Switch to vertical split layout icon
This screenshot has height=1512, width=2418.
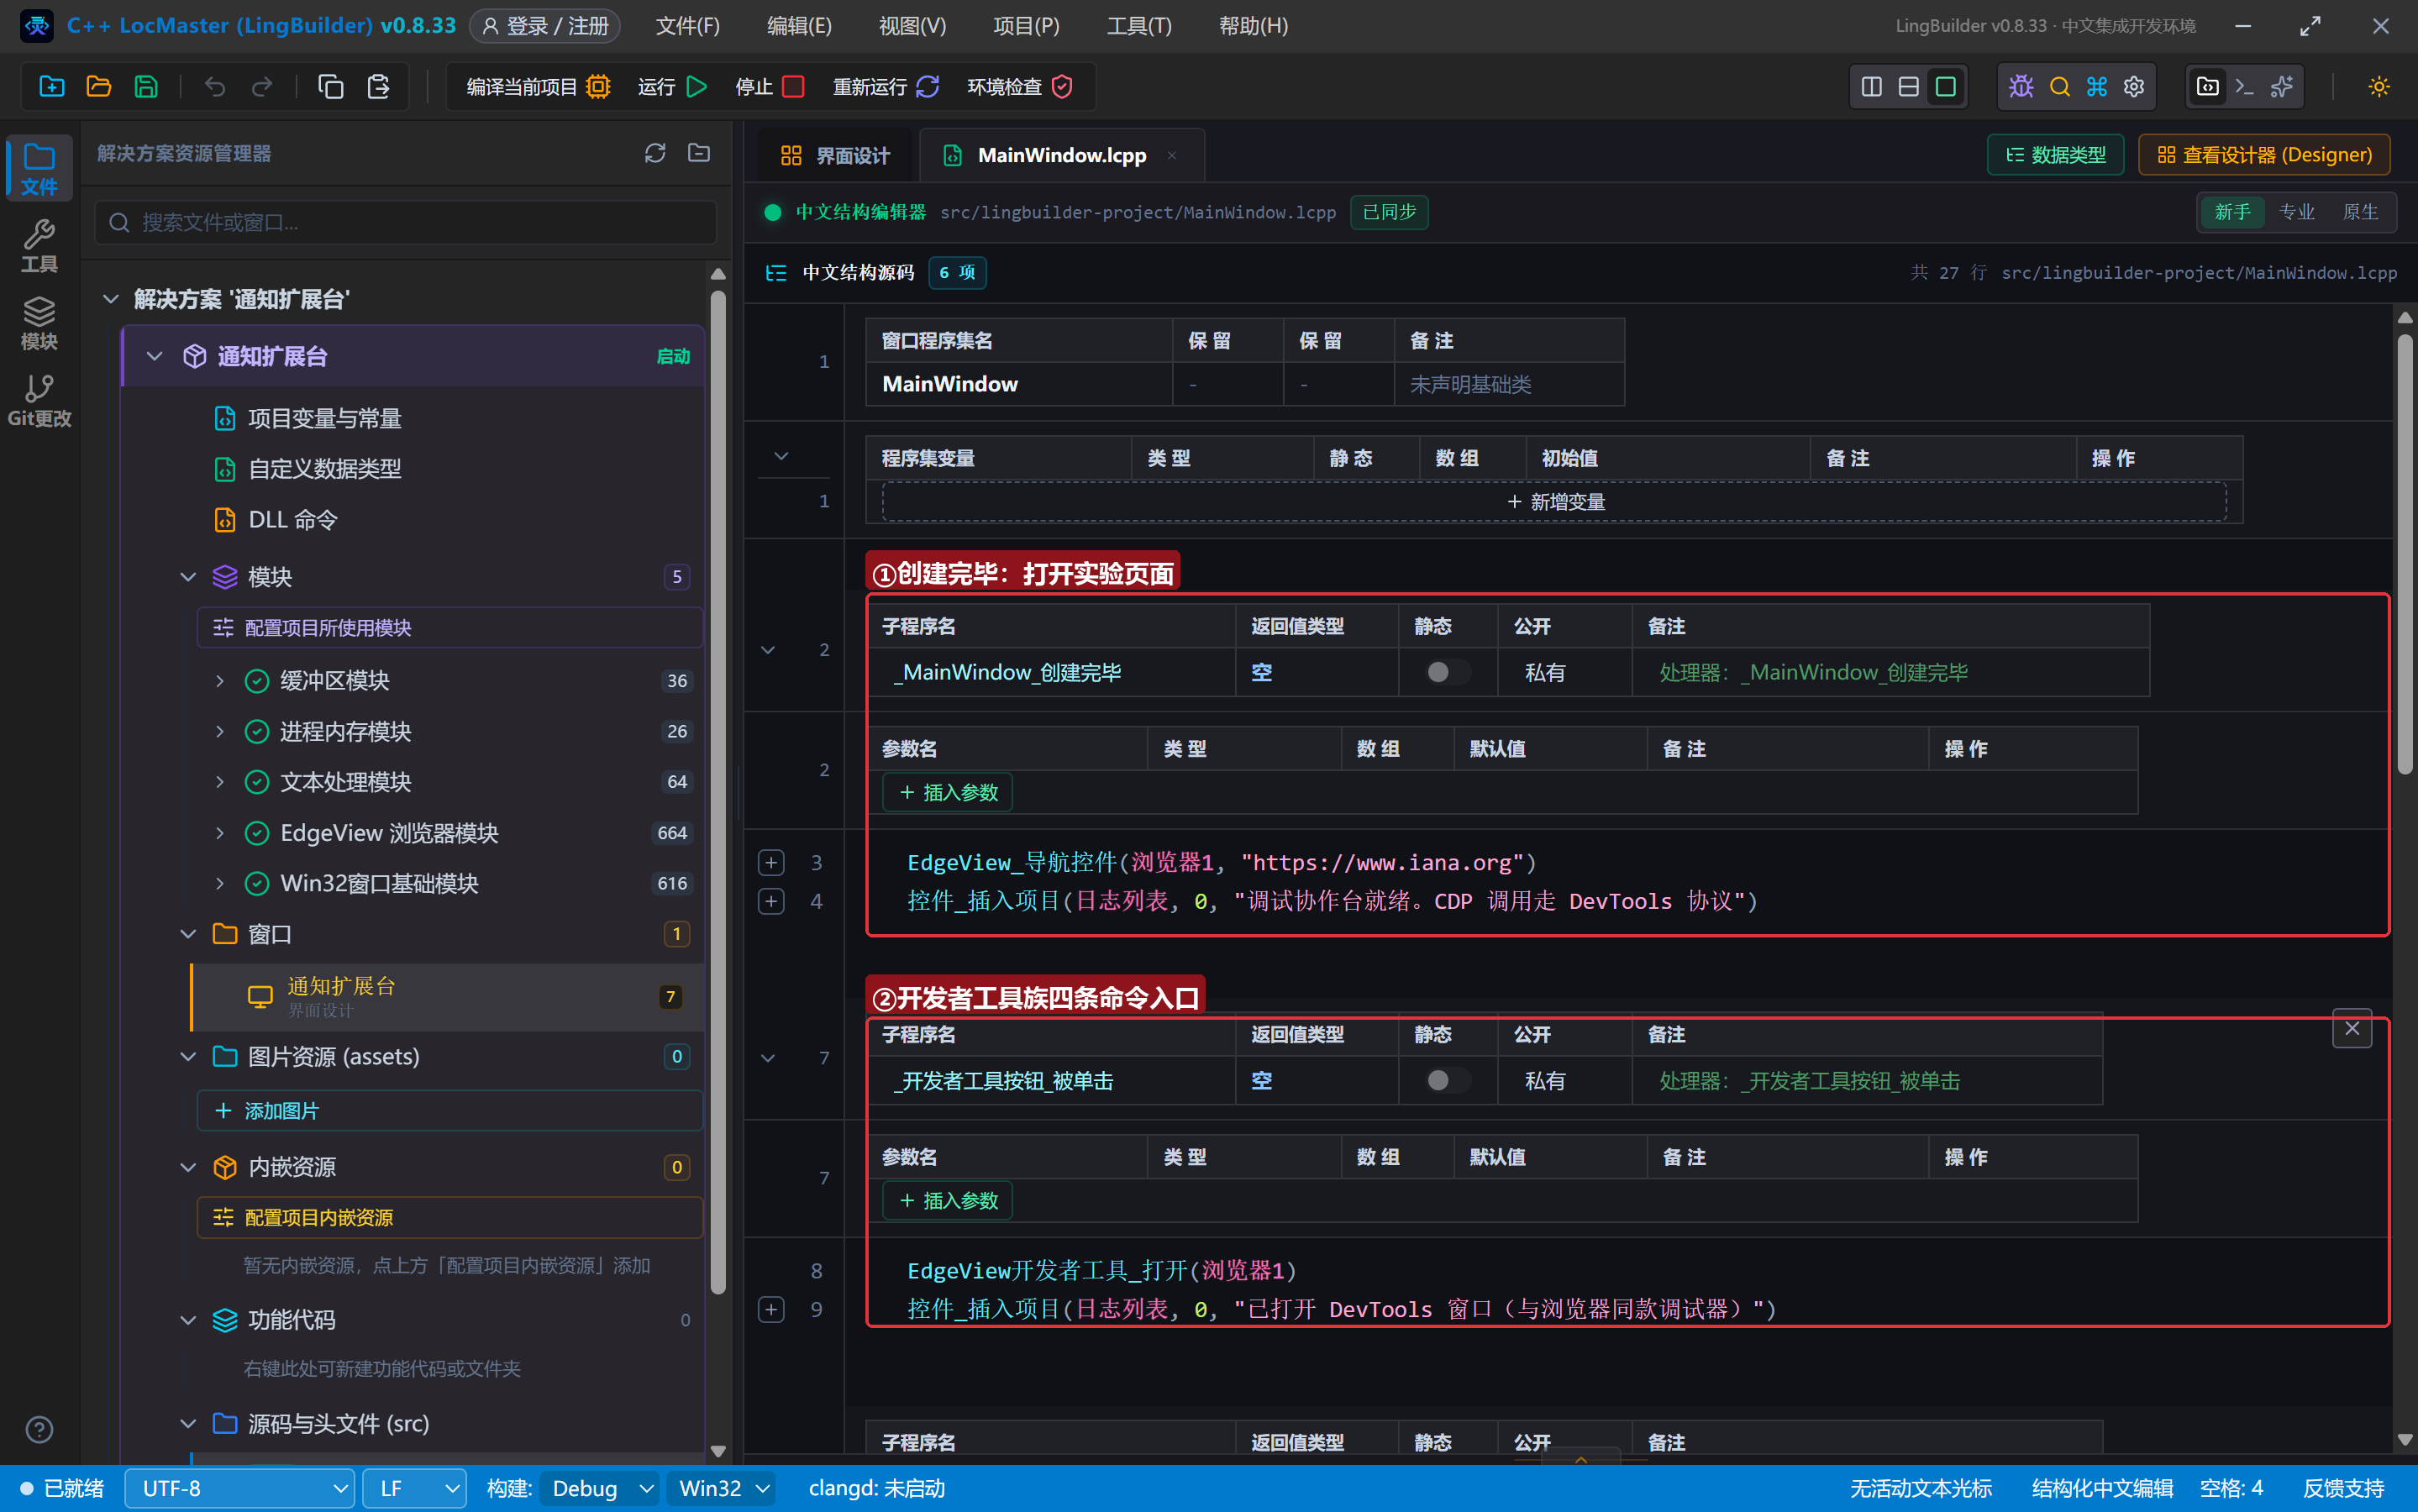(1871, 87)
